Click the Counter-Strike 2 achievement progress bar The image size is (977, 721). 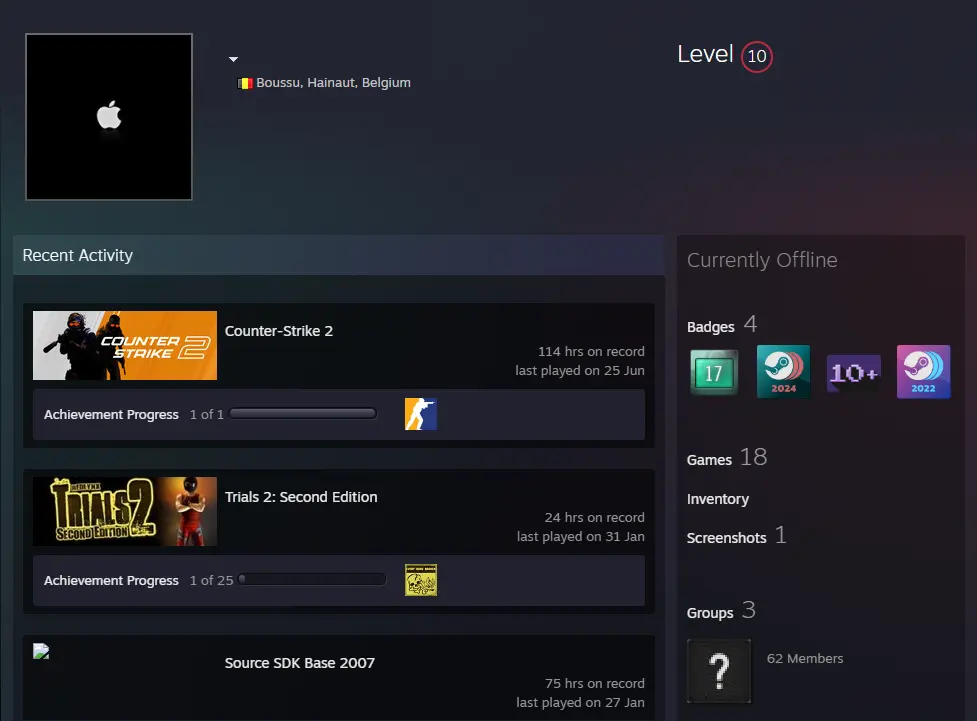[303, 413]
